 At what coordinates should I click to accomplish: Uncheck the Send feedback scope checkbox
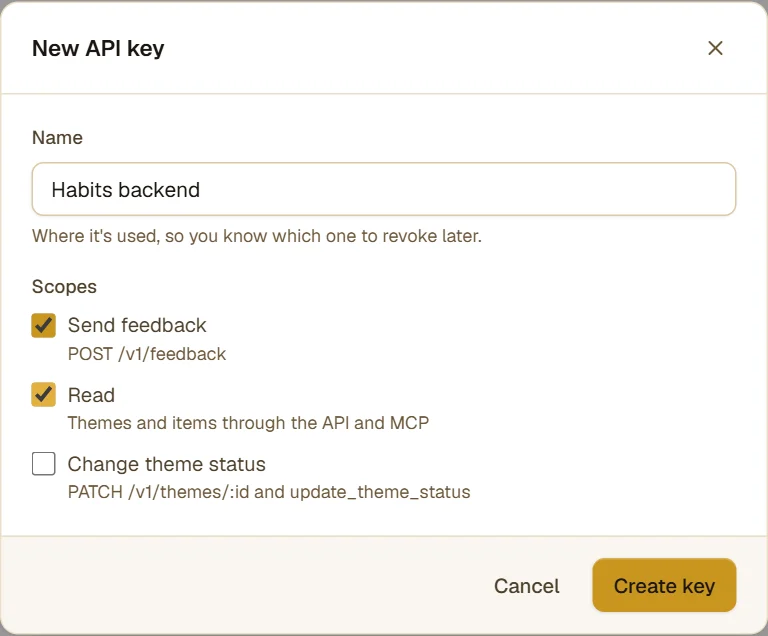click(x=44, y=325)
